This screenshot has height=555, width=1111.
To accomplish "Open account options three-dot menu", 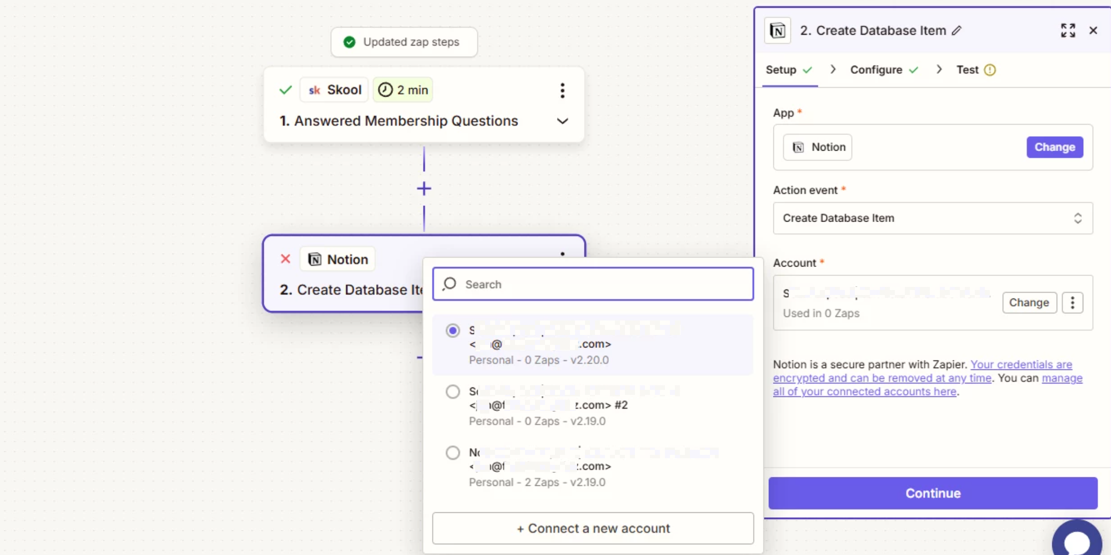I will 1072,303.
